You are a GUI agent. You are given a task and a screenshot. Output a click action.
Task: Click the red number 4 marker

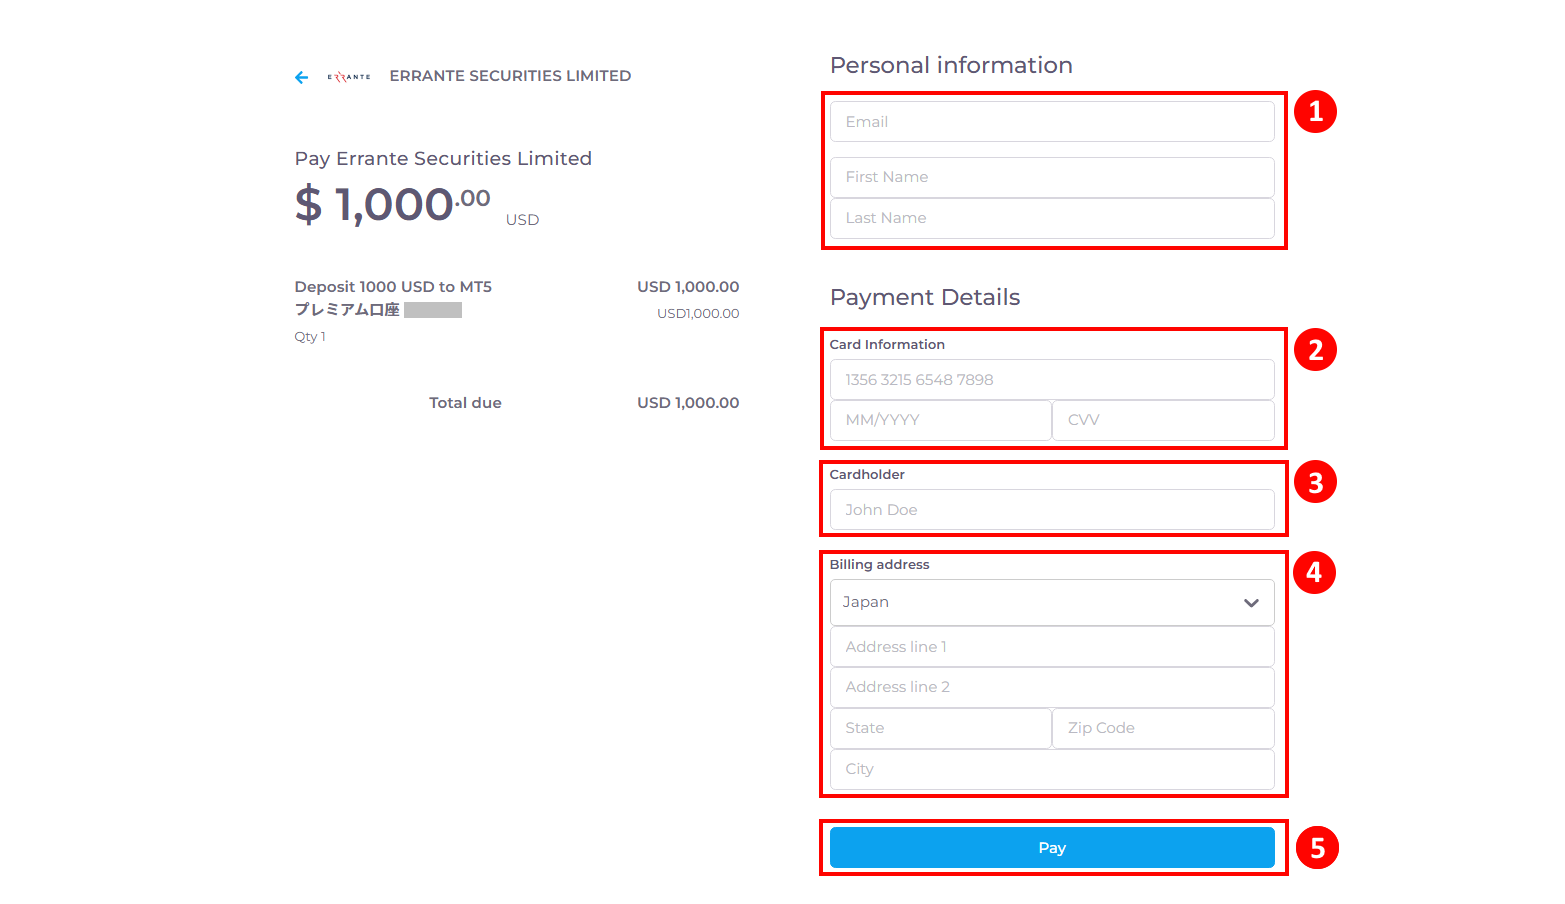click(x=1314, y=573)
